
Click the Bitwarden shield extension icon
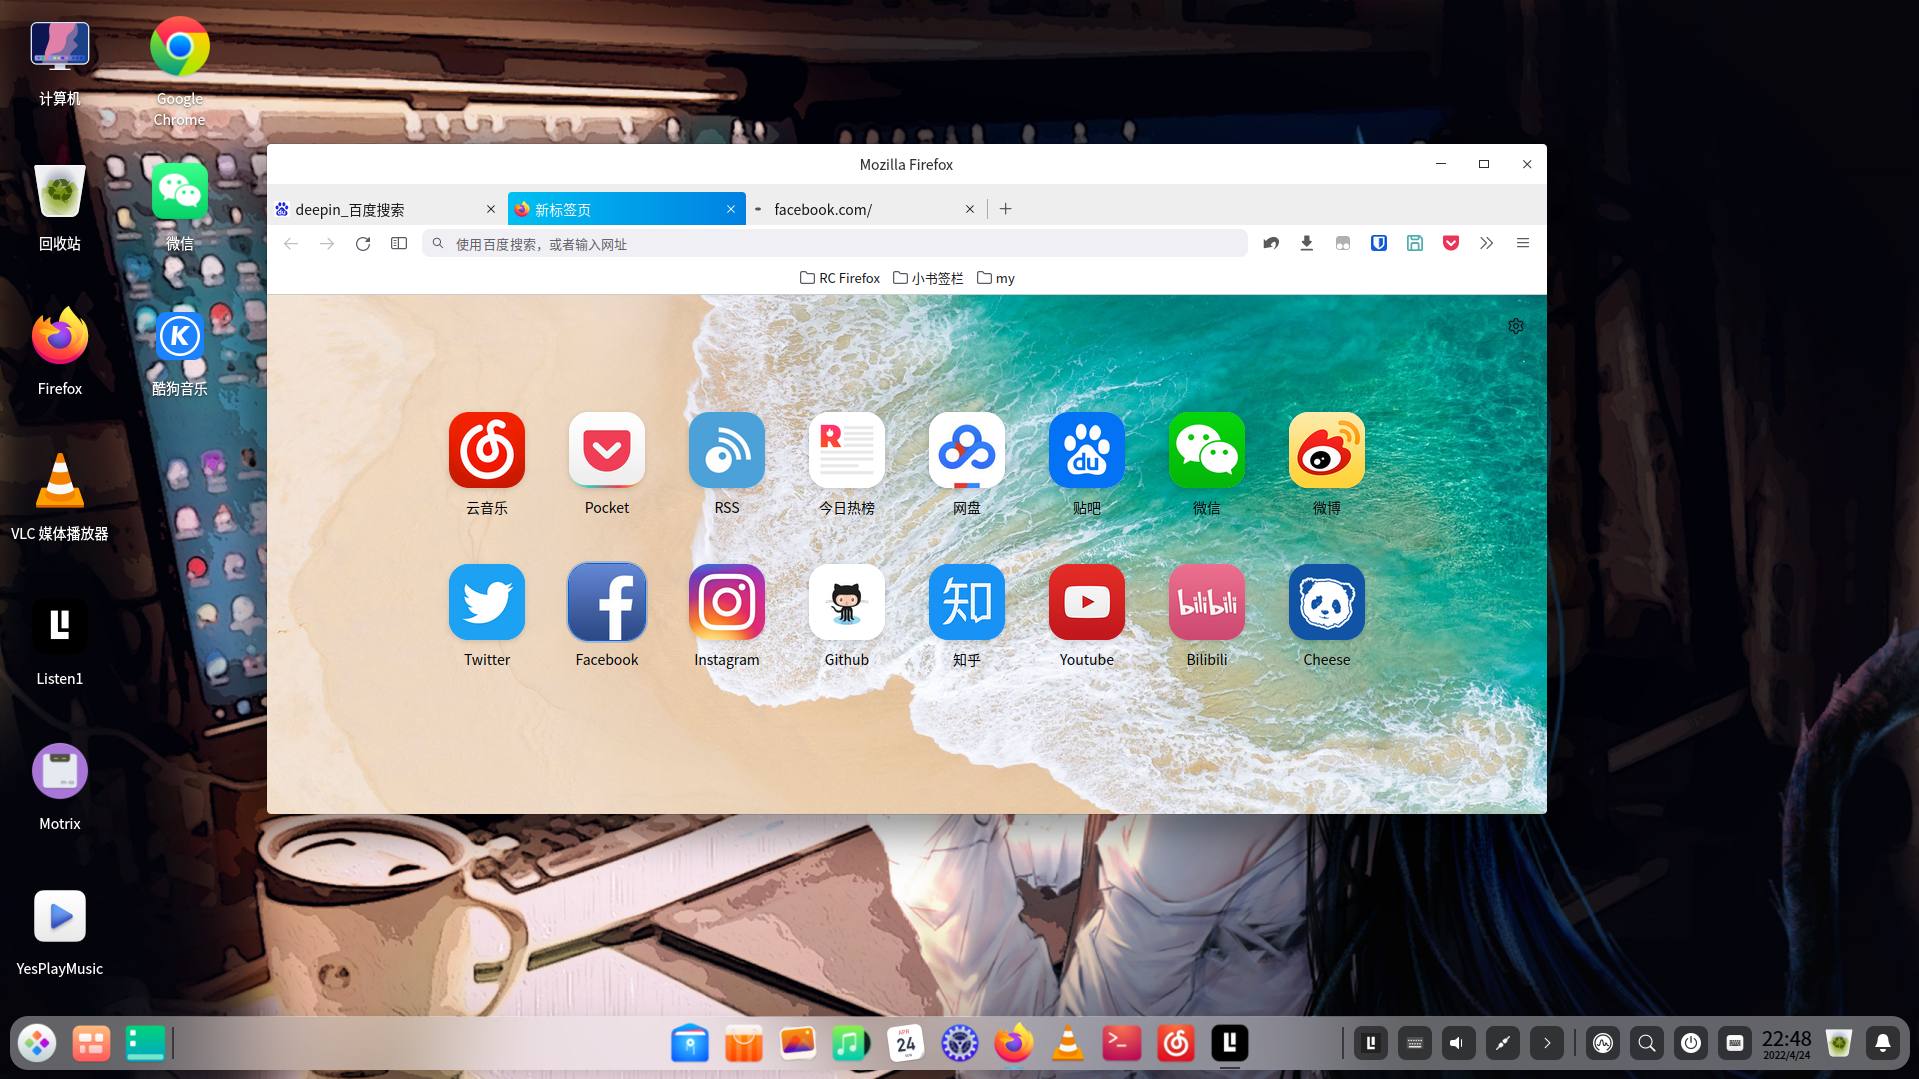pyautogui.click(x=1379, y=243)
